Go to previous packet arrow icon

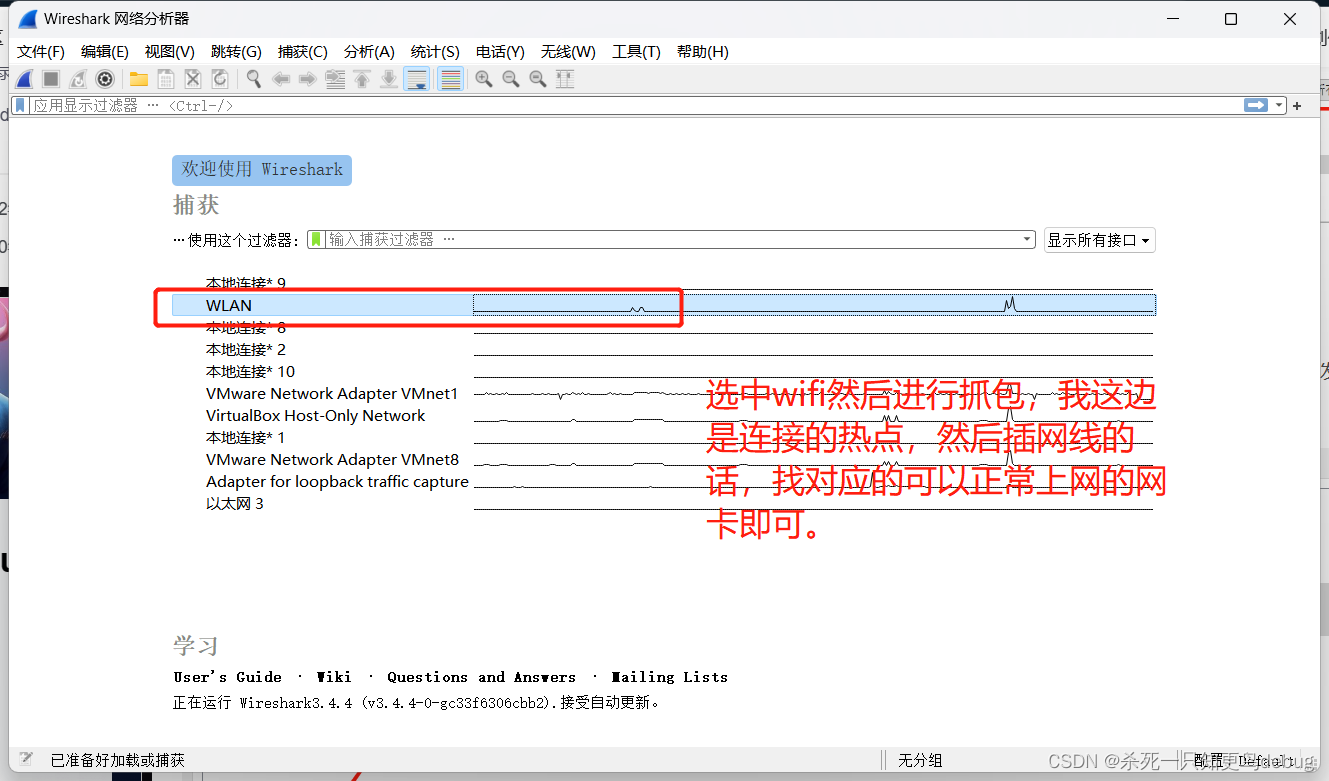pyautogui.click(x=281, y=79)
